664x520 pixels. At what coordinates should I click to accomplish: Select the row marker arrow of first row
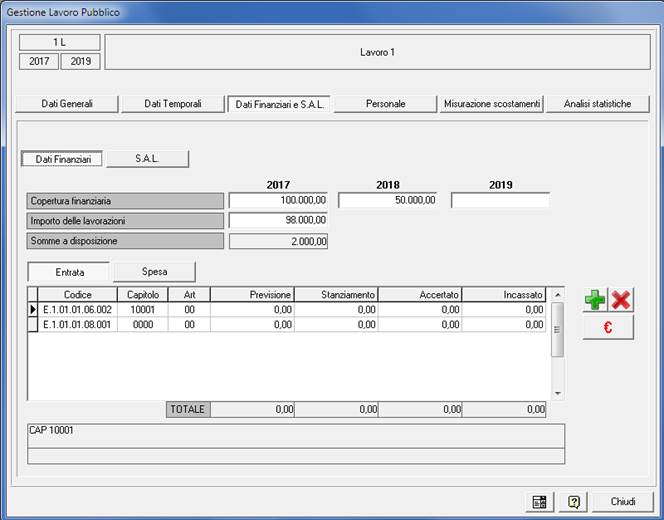pos(32,310)
